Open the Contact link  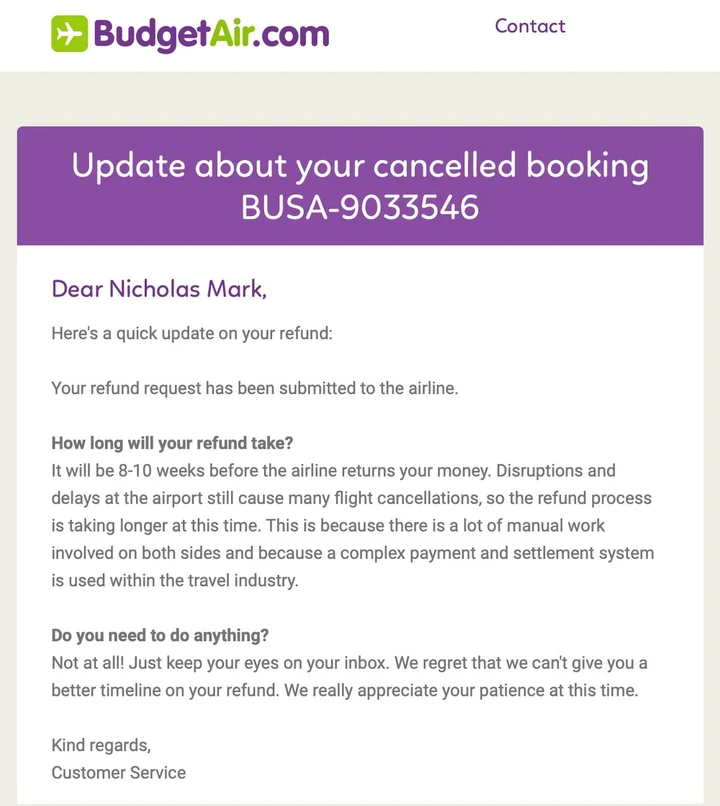[x=529, y=27]
